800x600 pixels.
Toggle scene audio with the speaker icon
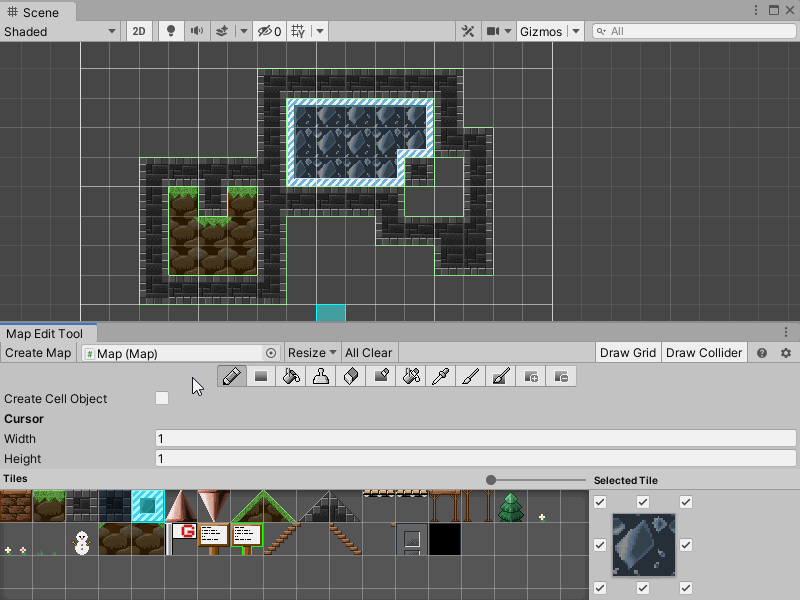point(197,31)
